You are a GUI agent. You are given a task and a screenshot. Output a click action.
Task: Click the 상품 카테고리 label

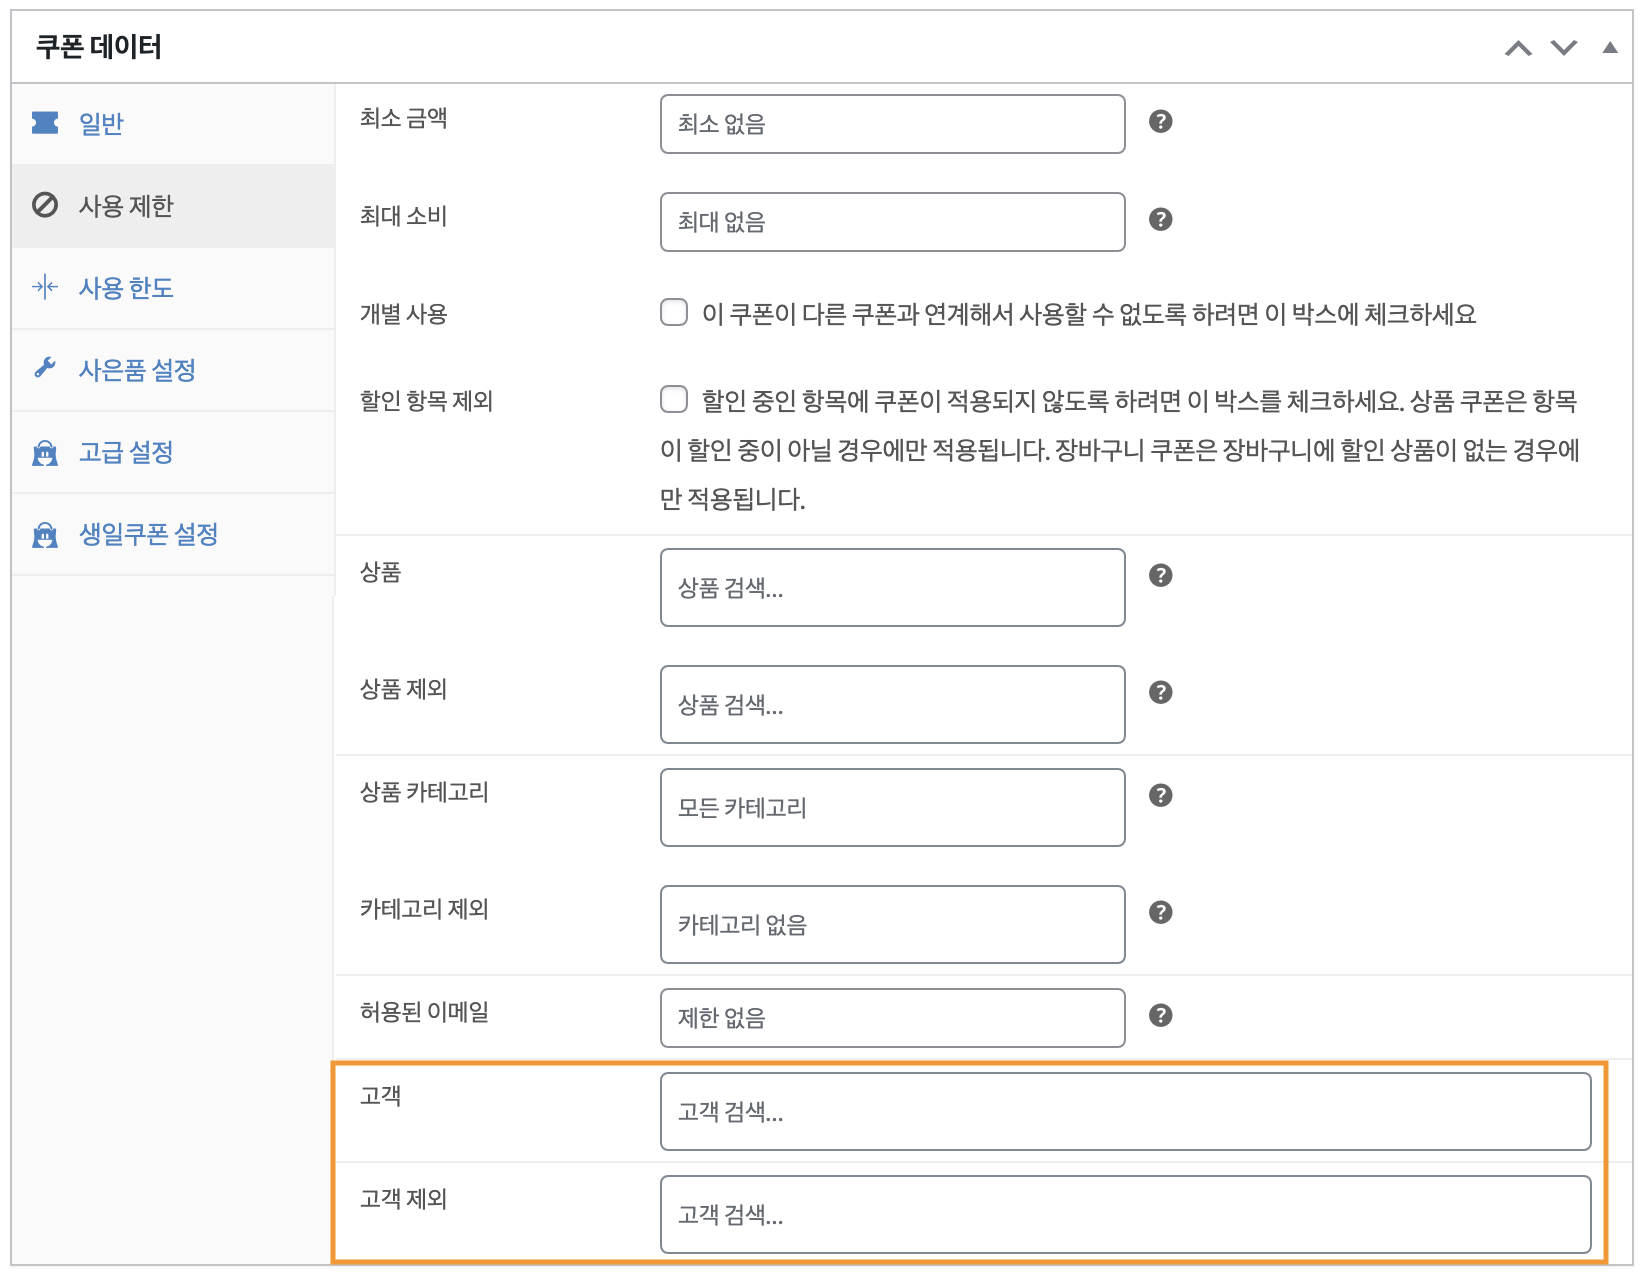coord(424,792)
